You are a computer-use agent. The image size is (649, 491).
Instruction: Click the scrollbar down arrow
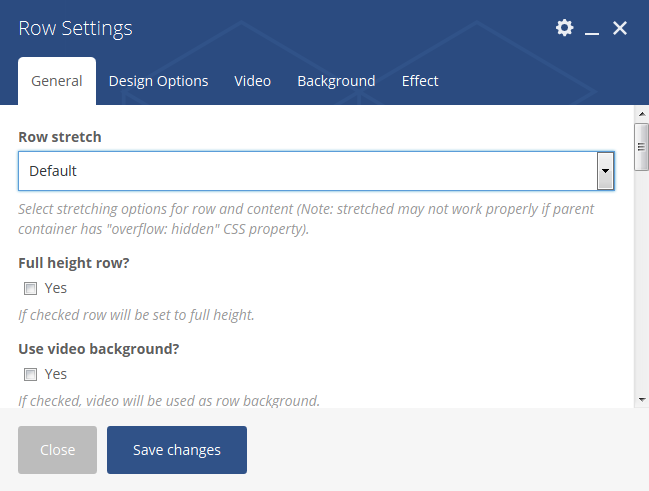coord(641,399)
